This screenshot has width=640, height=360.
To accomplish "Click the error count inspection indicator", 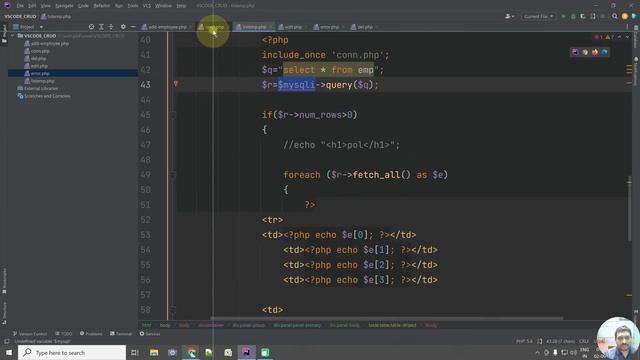I will pos(598,37).
